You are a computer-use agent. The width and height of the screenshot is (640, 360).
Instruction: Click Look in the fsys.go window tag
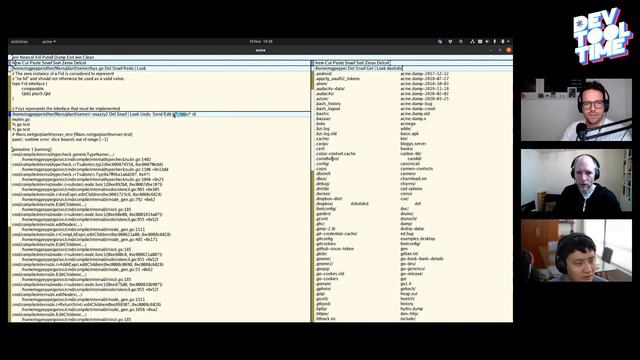tap(141, 68)
